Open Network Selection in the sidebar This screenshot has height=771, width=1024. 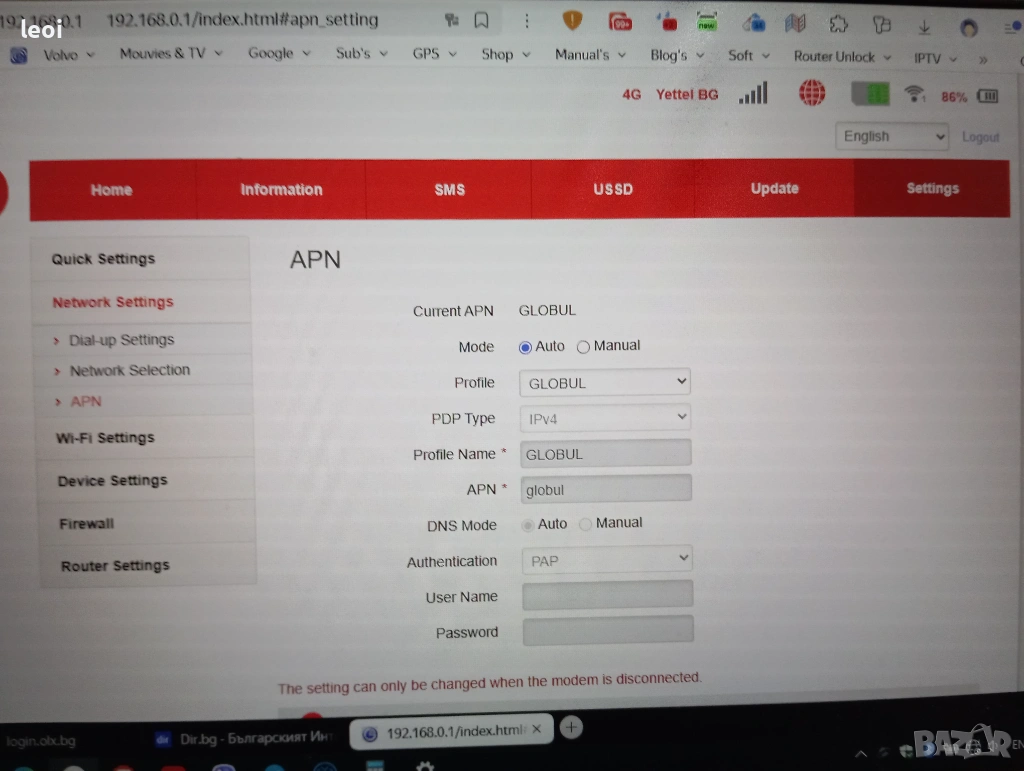point(129,370)
